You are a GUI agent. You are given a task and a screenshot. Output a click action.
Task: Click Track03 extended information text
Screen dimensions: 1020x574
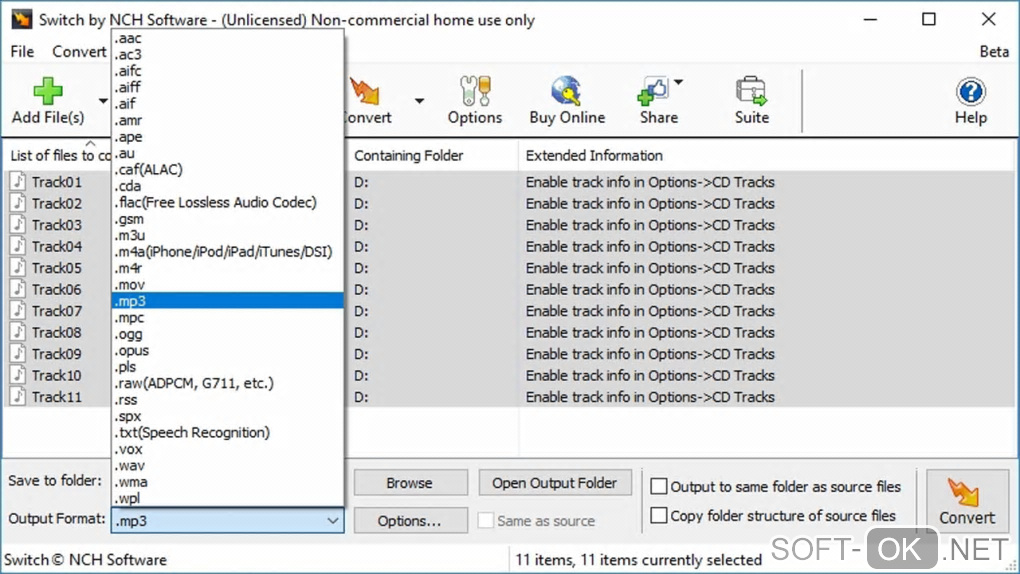point(650,225)
